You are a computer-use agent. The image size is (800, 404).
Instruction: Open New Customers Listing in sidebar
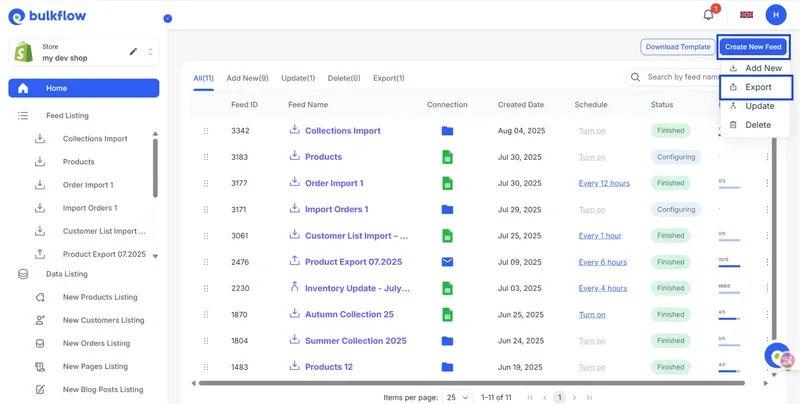[104, 320]
